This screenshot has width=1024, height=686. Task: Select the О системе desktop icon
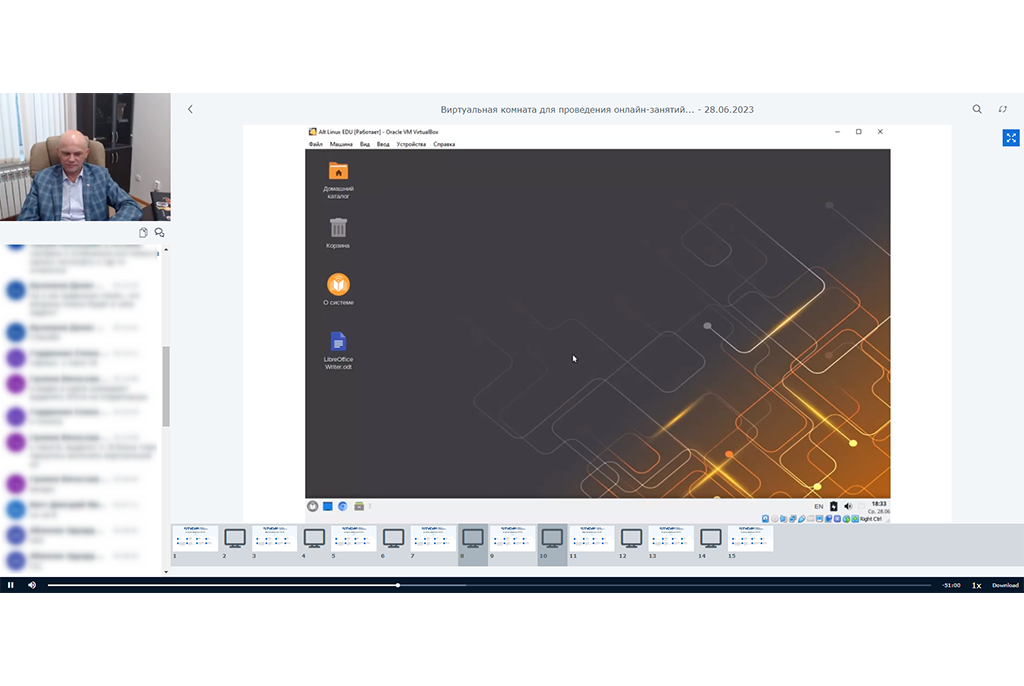[x=338, y=289]
